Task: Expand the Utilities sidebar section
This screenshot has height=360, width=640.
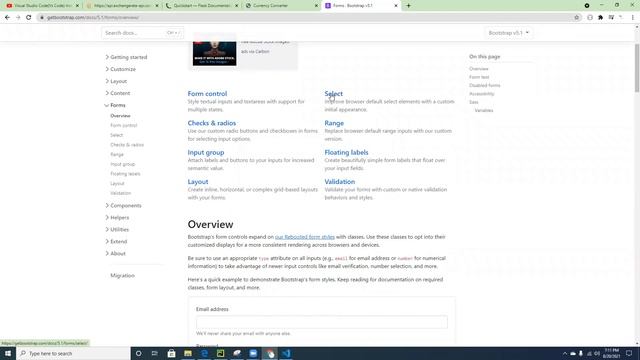Action: [x=118, y=229]
